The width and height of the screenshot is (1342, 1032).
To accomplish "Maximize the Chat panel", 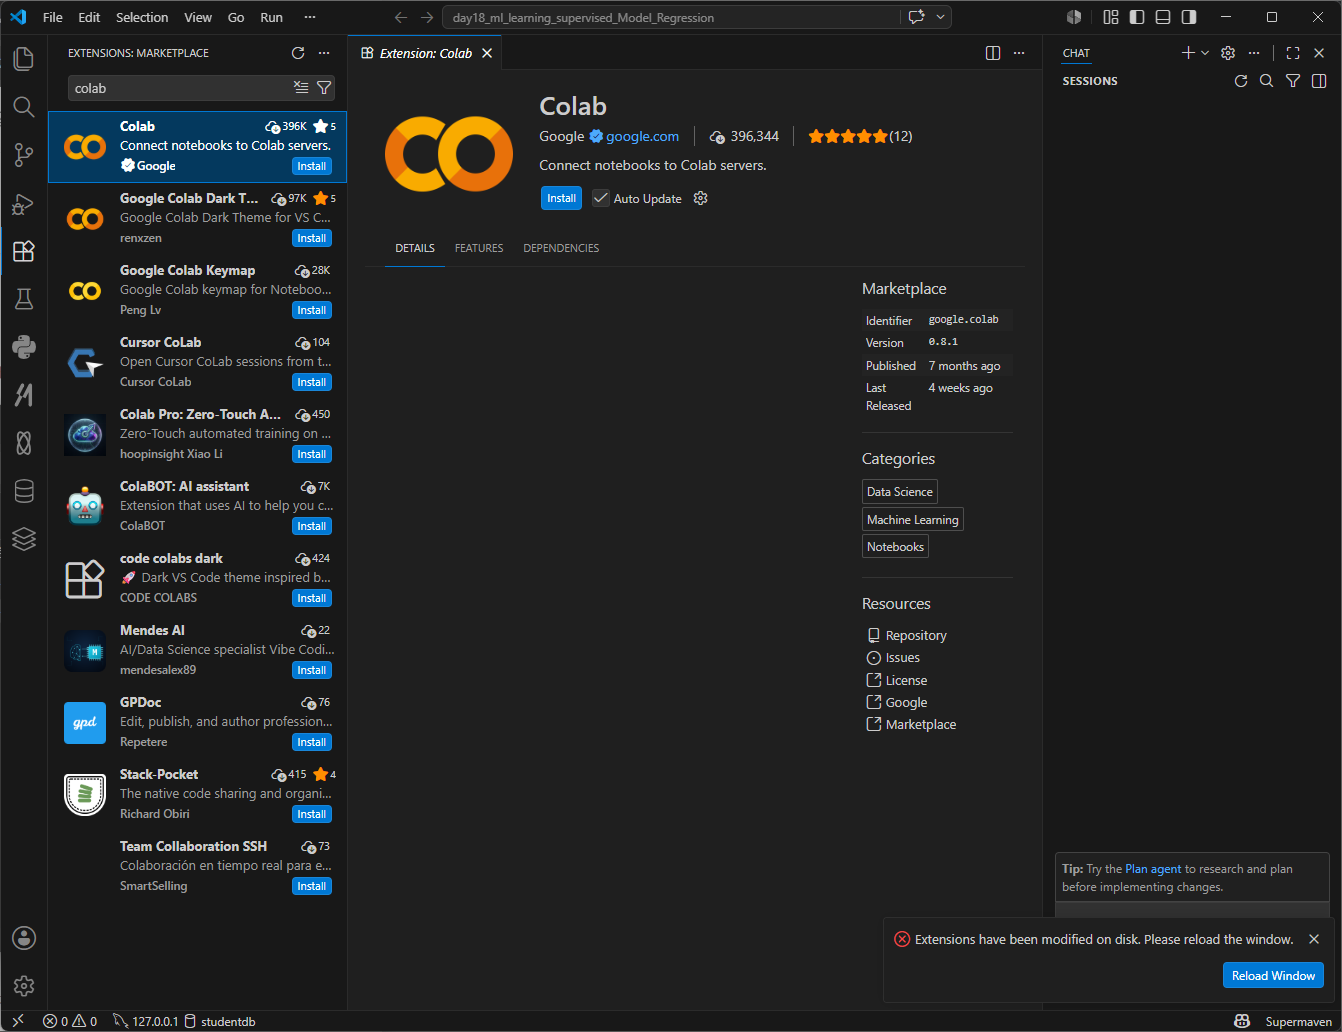I will click(1293, 53).
